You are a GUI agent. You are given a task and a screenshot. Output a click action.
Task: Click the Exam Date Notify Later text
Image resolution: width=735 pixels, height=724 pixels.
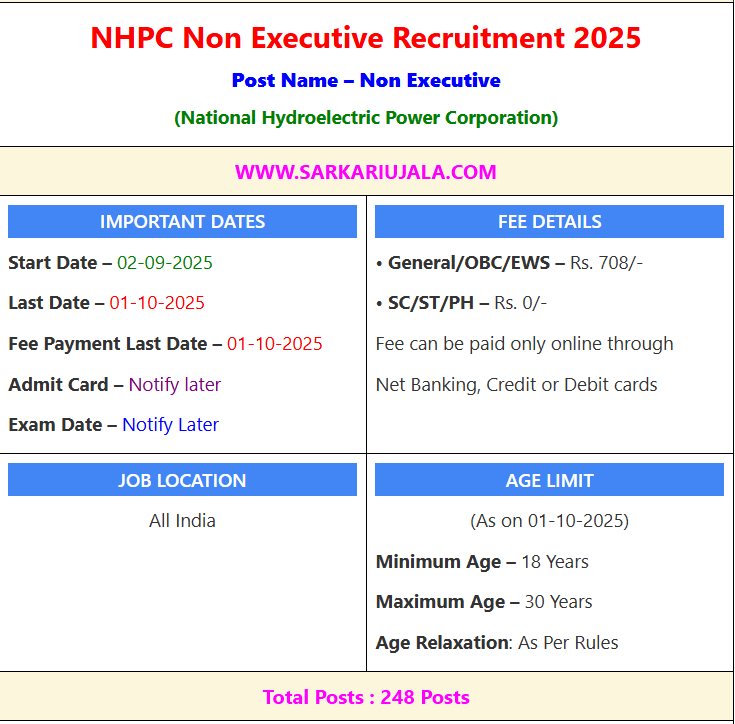click(x=171, y=425)
